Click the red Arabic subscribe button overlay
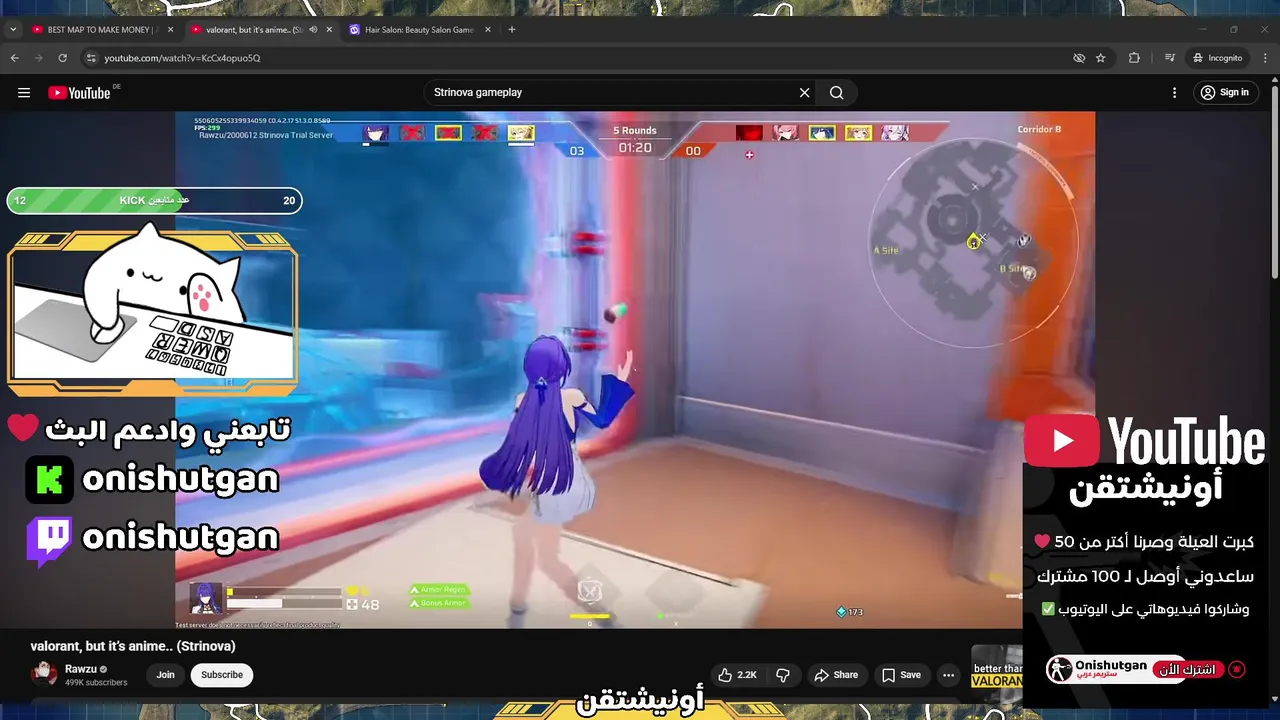The width and height of the screenshot is (1280, 720). pyautogui.click(x=1188, y=669)
